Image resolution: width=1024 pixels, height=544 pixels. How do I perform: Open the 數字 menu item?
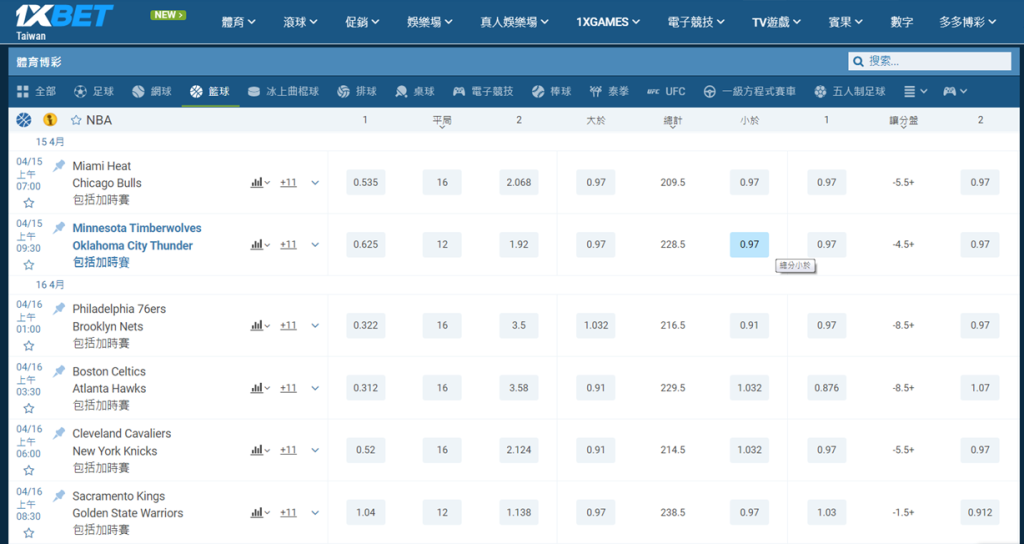point(902,22)
